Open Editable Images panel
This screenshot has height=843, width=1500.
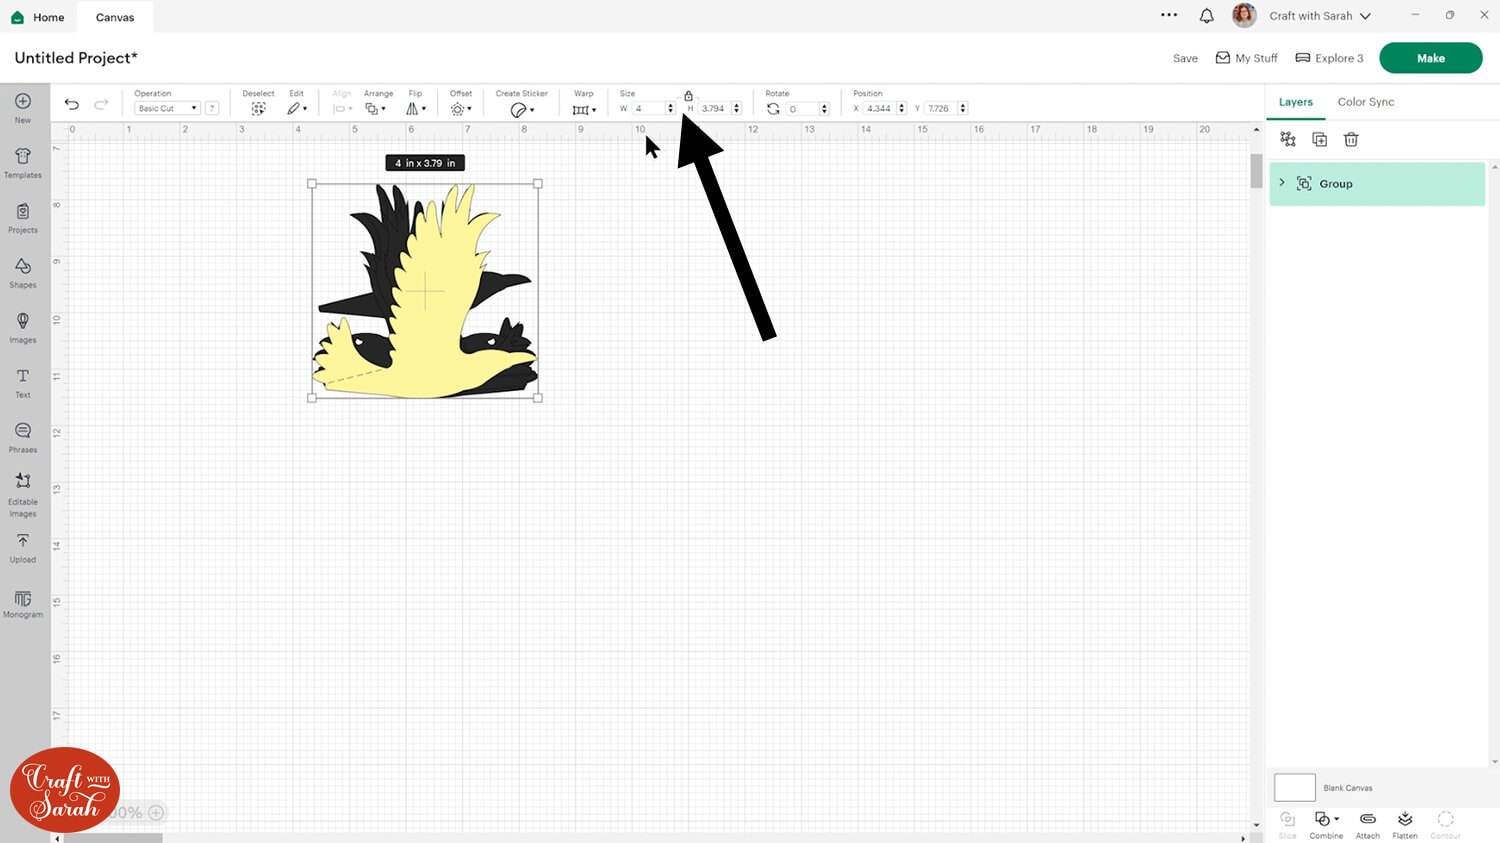(23, 495)
